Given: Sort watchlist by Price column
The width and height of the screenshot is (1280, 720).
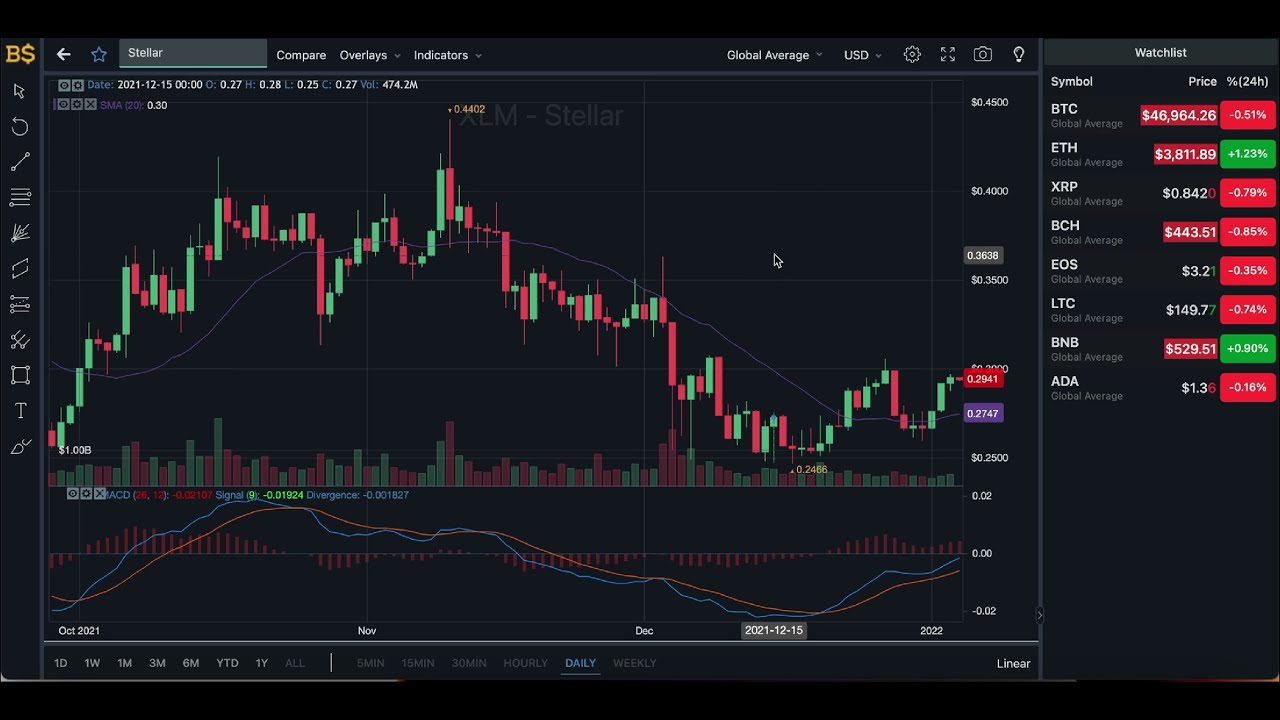Looking at the screenshot, I should tap(1202, 81).
